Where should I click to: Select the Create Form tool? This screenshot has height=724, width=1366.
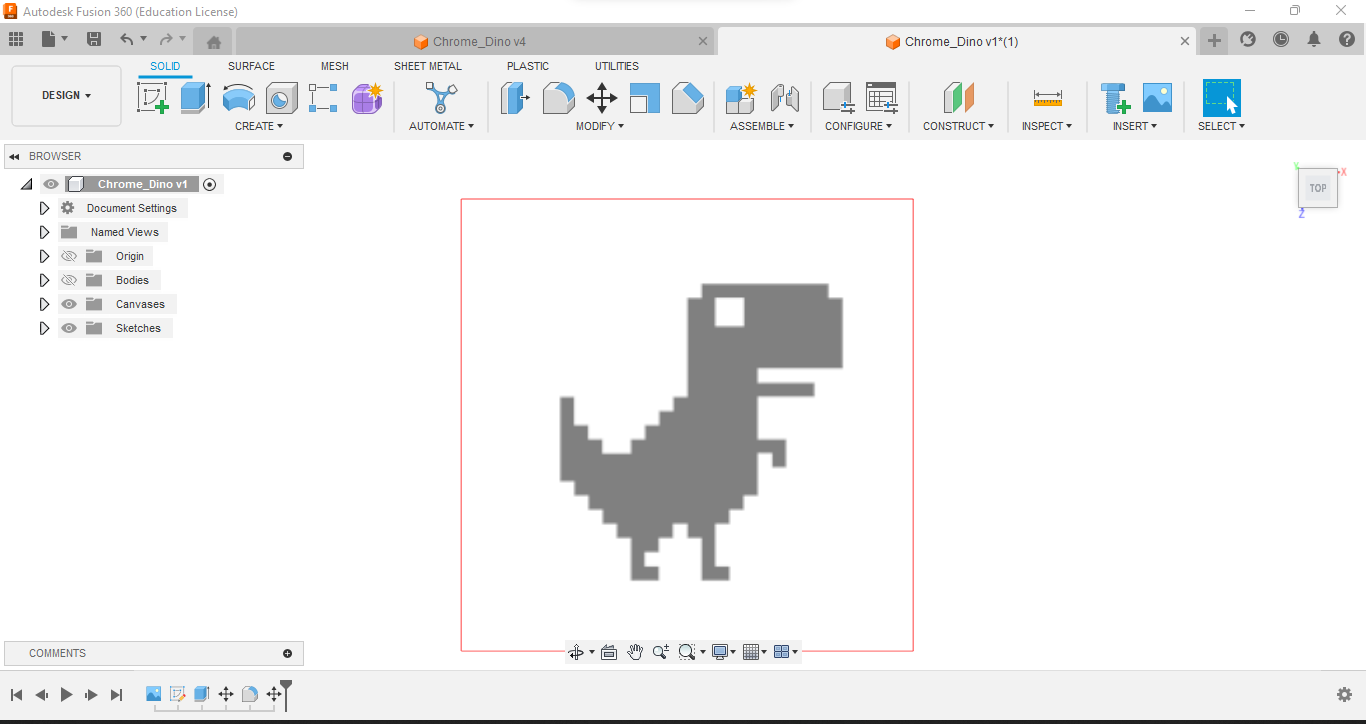click(x=367, y=98)
